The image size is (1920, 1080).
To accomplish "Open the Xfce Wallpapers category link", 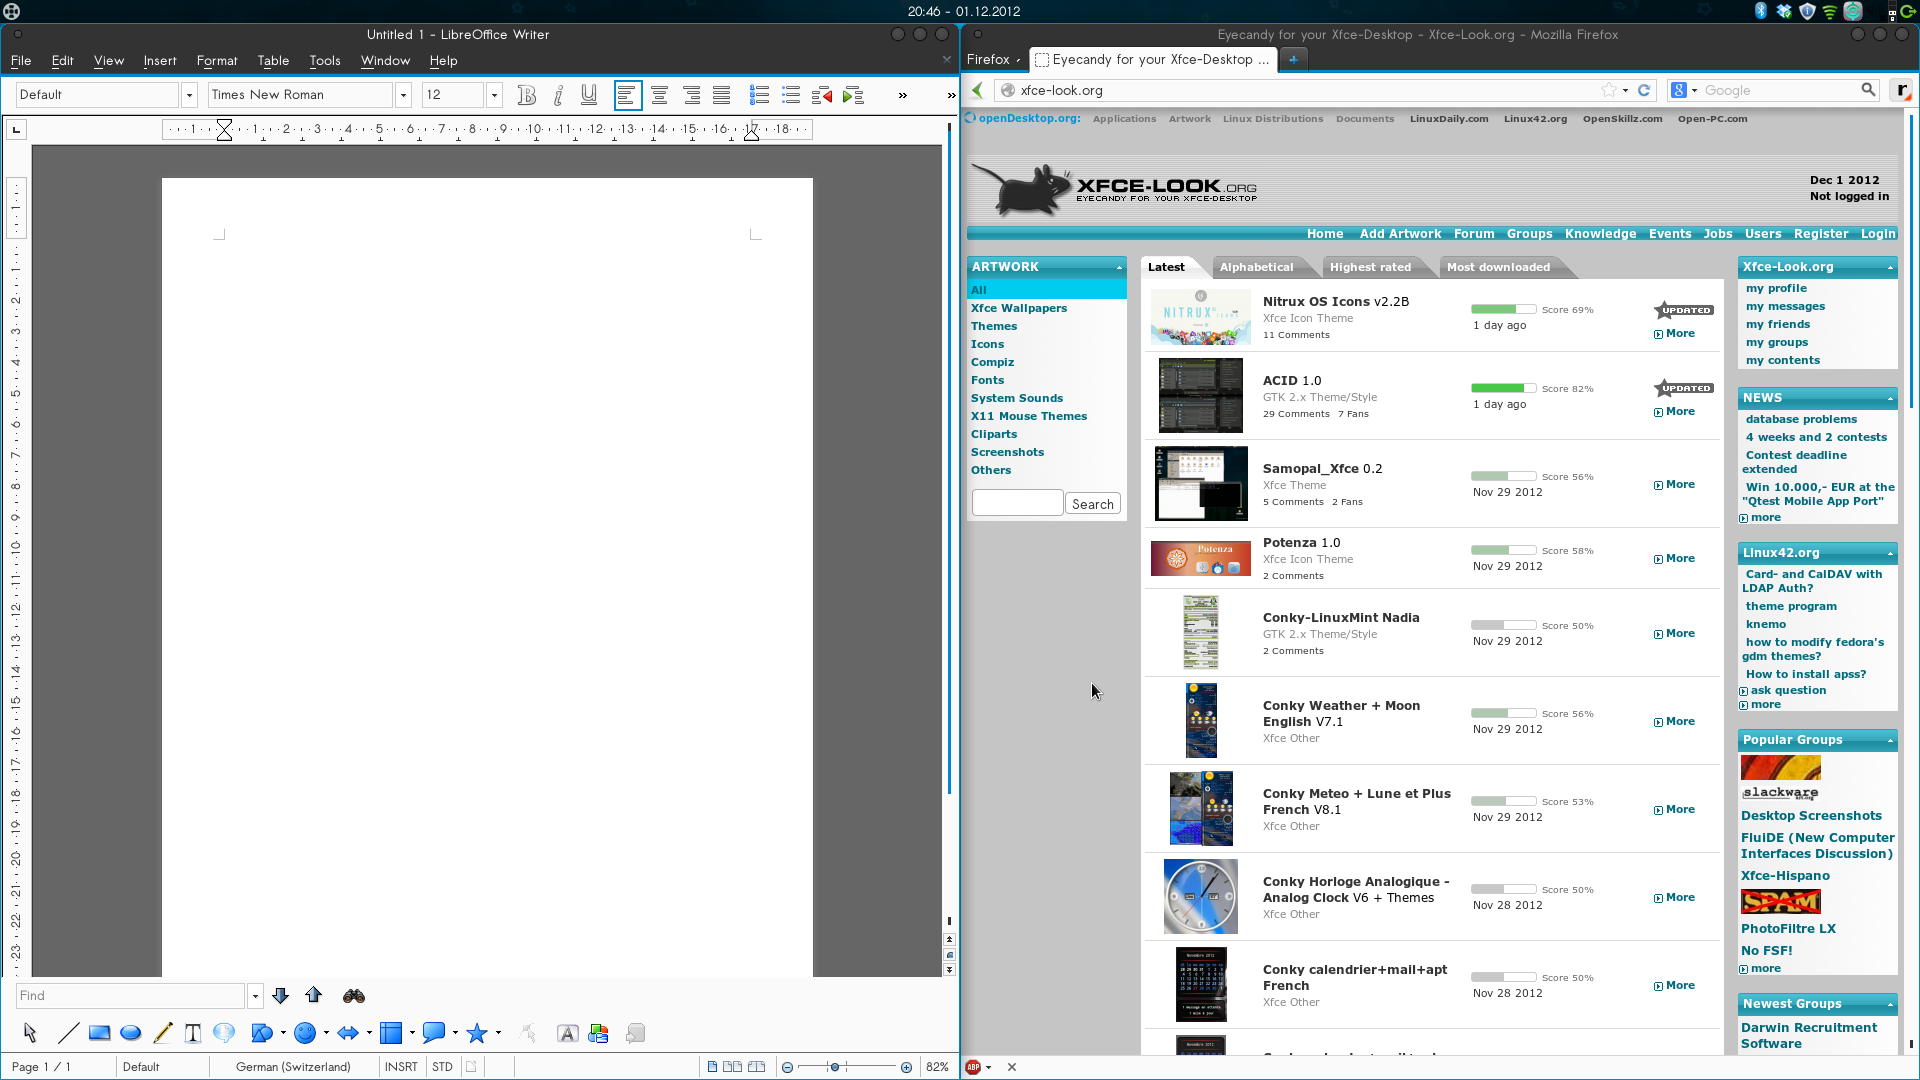I will tap(1018, 308).
